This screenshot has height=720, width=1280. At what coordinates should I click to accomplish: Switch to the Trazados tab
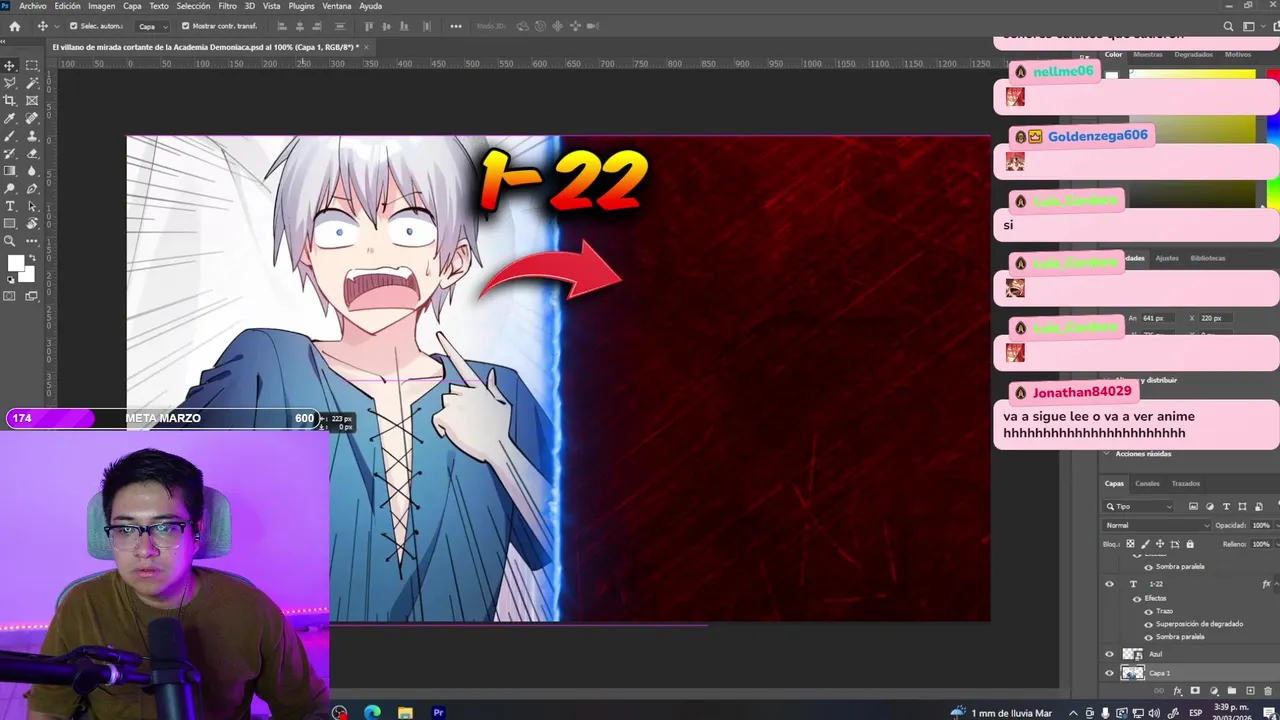pyautogui.click(x=1186, y=483)
